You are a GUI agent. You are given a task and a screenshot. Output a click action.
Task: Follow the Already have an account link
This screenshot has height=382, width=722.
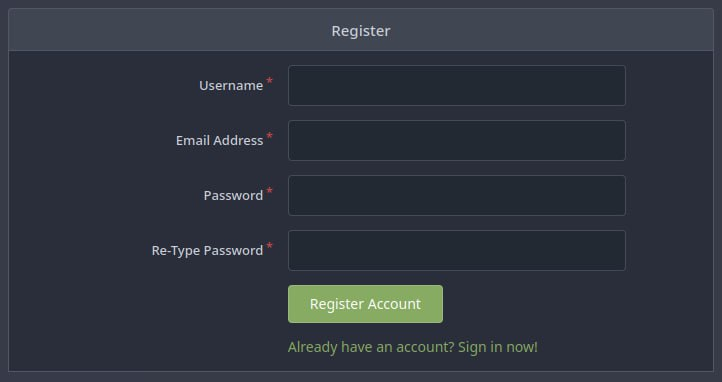(x=413, y=347)
